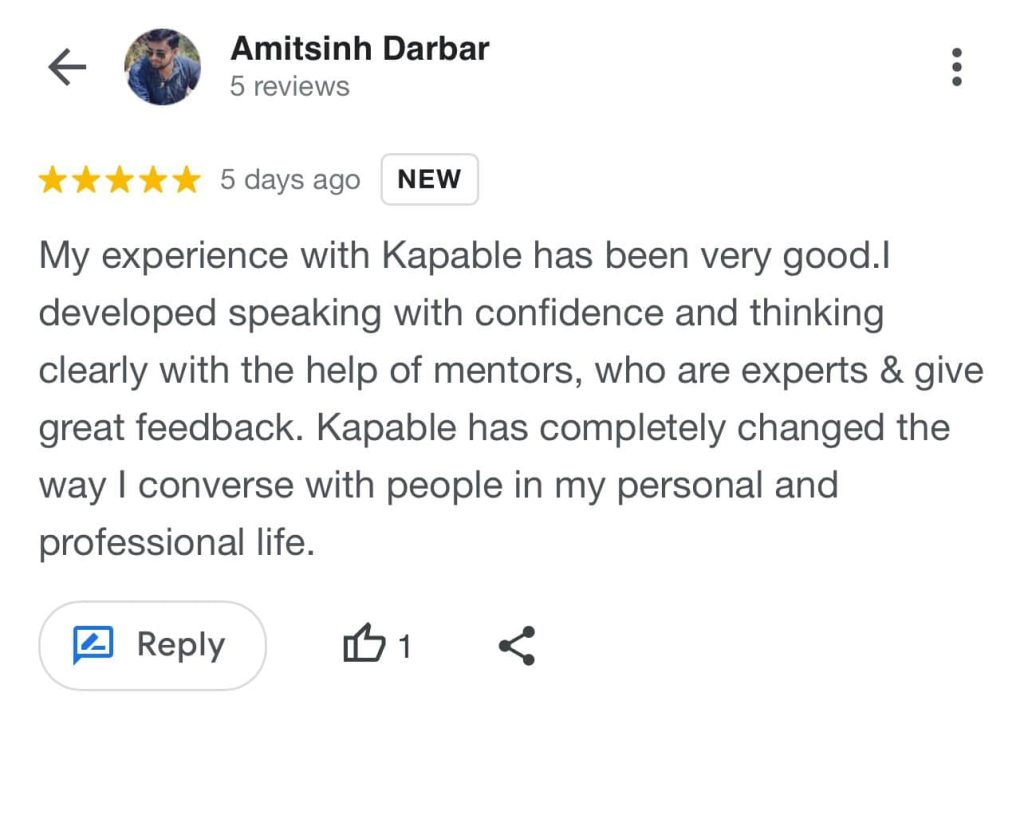Click the "professional life." final review line
This screenshot has width=1024, height=830.
(x=177, y=543)
